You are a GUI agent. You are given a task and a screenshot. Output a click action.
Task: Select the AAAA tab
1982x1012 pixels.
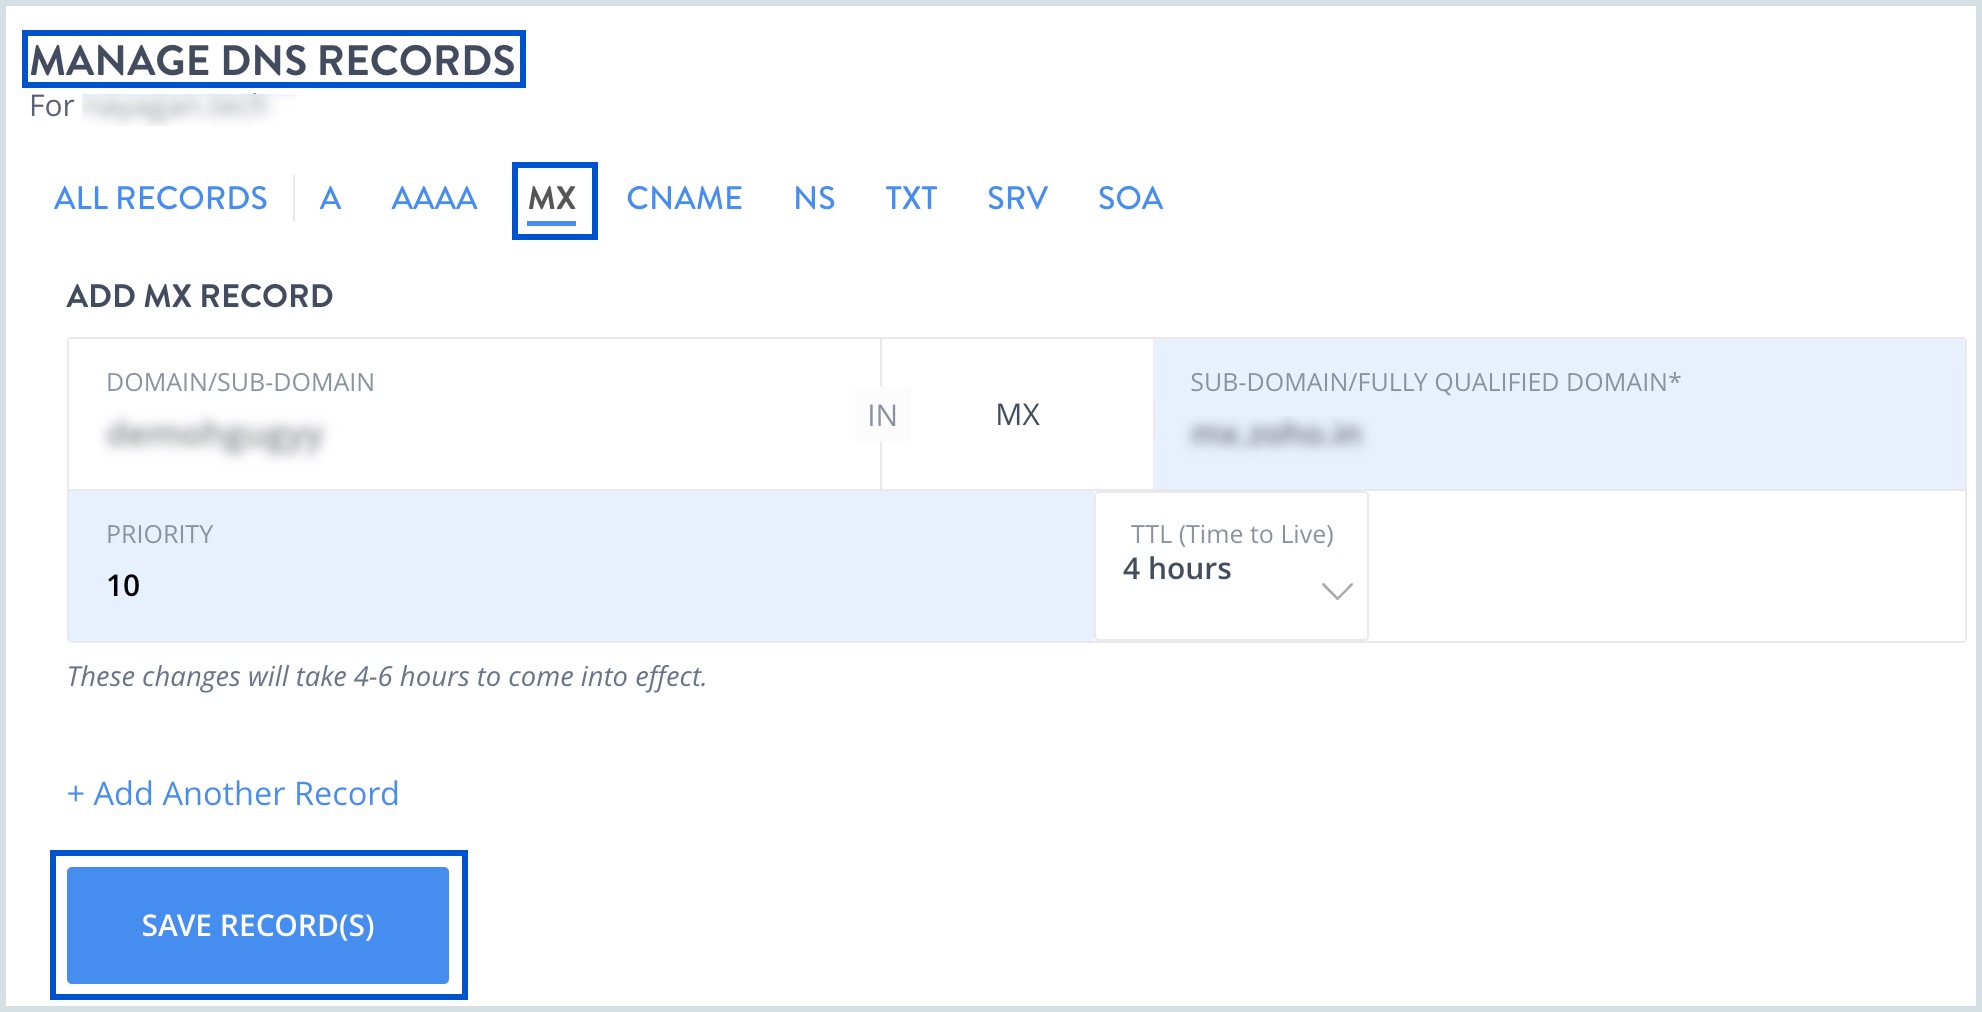coord(434,198)
